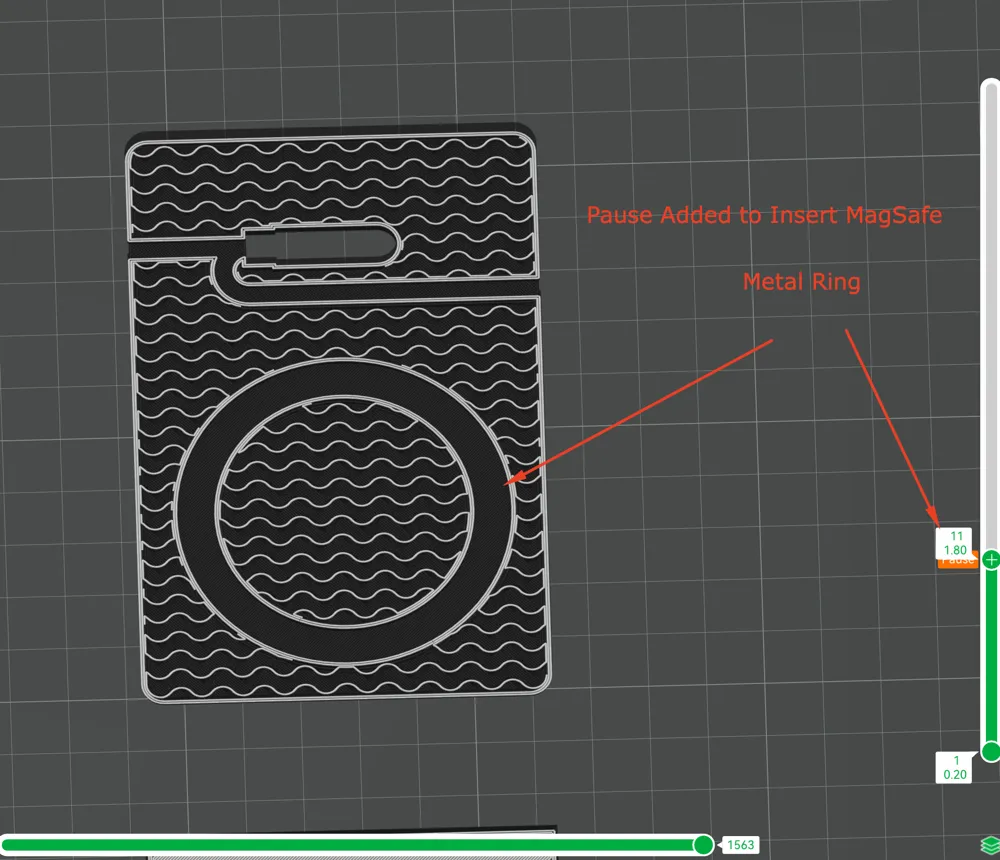Click the green filled vertical slider track
The image size is (1000, 860).
991,656
